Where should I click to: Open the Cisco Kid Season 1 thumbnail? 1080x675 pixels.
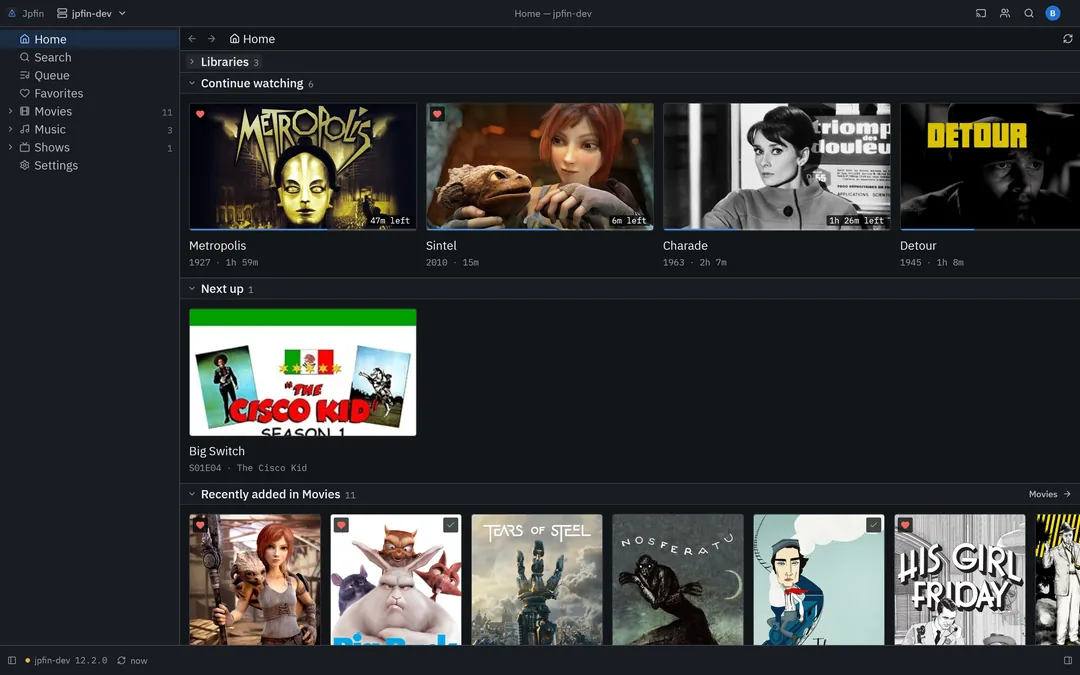[x=303, y=372]
